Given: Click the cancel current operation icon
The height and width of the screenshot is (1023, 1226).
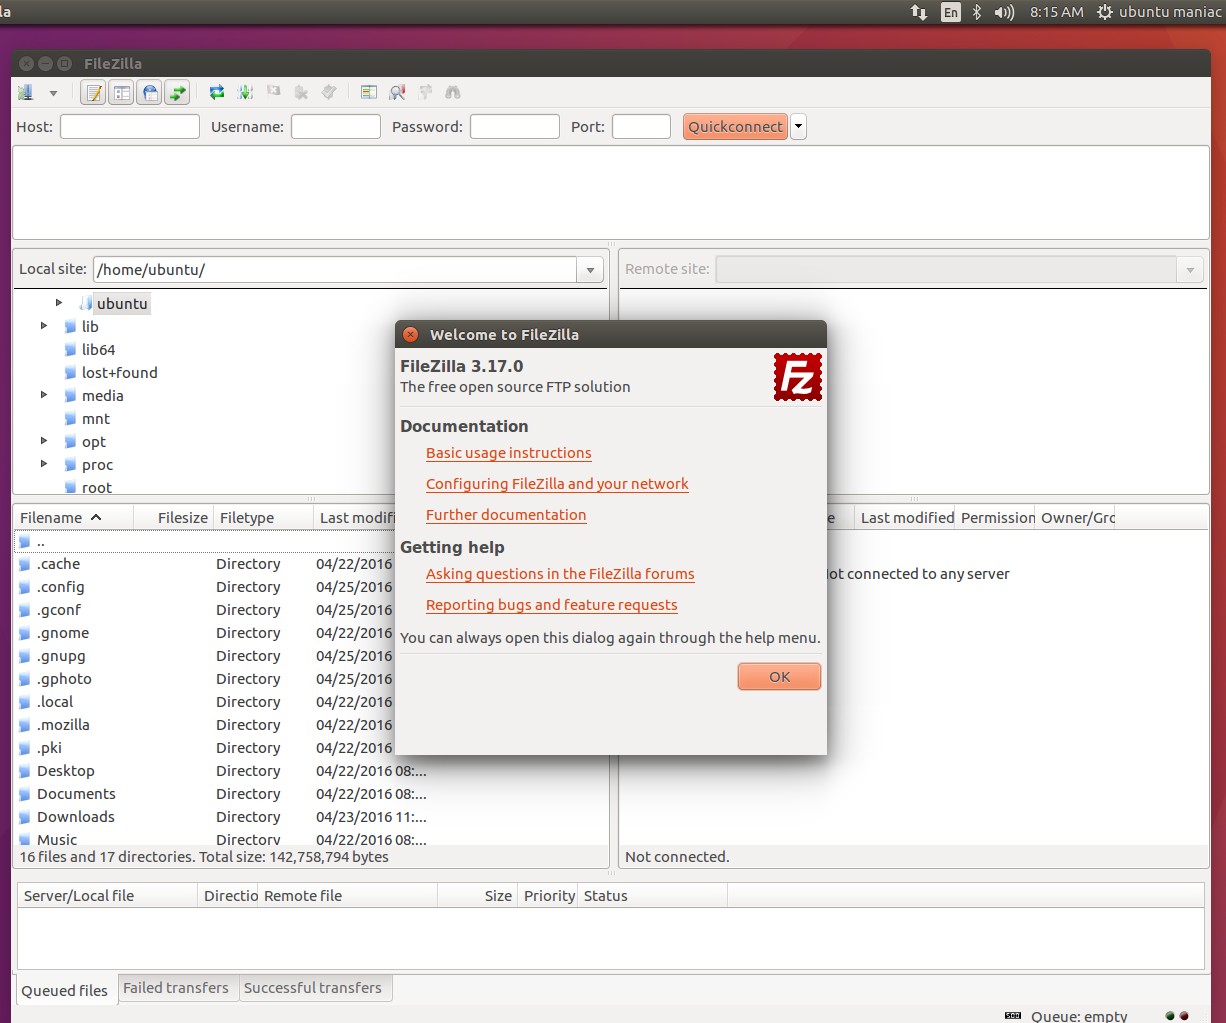Looking at the screenshot, I should 274,92.
